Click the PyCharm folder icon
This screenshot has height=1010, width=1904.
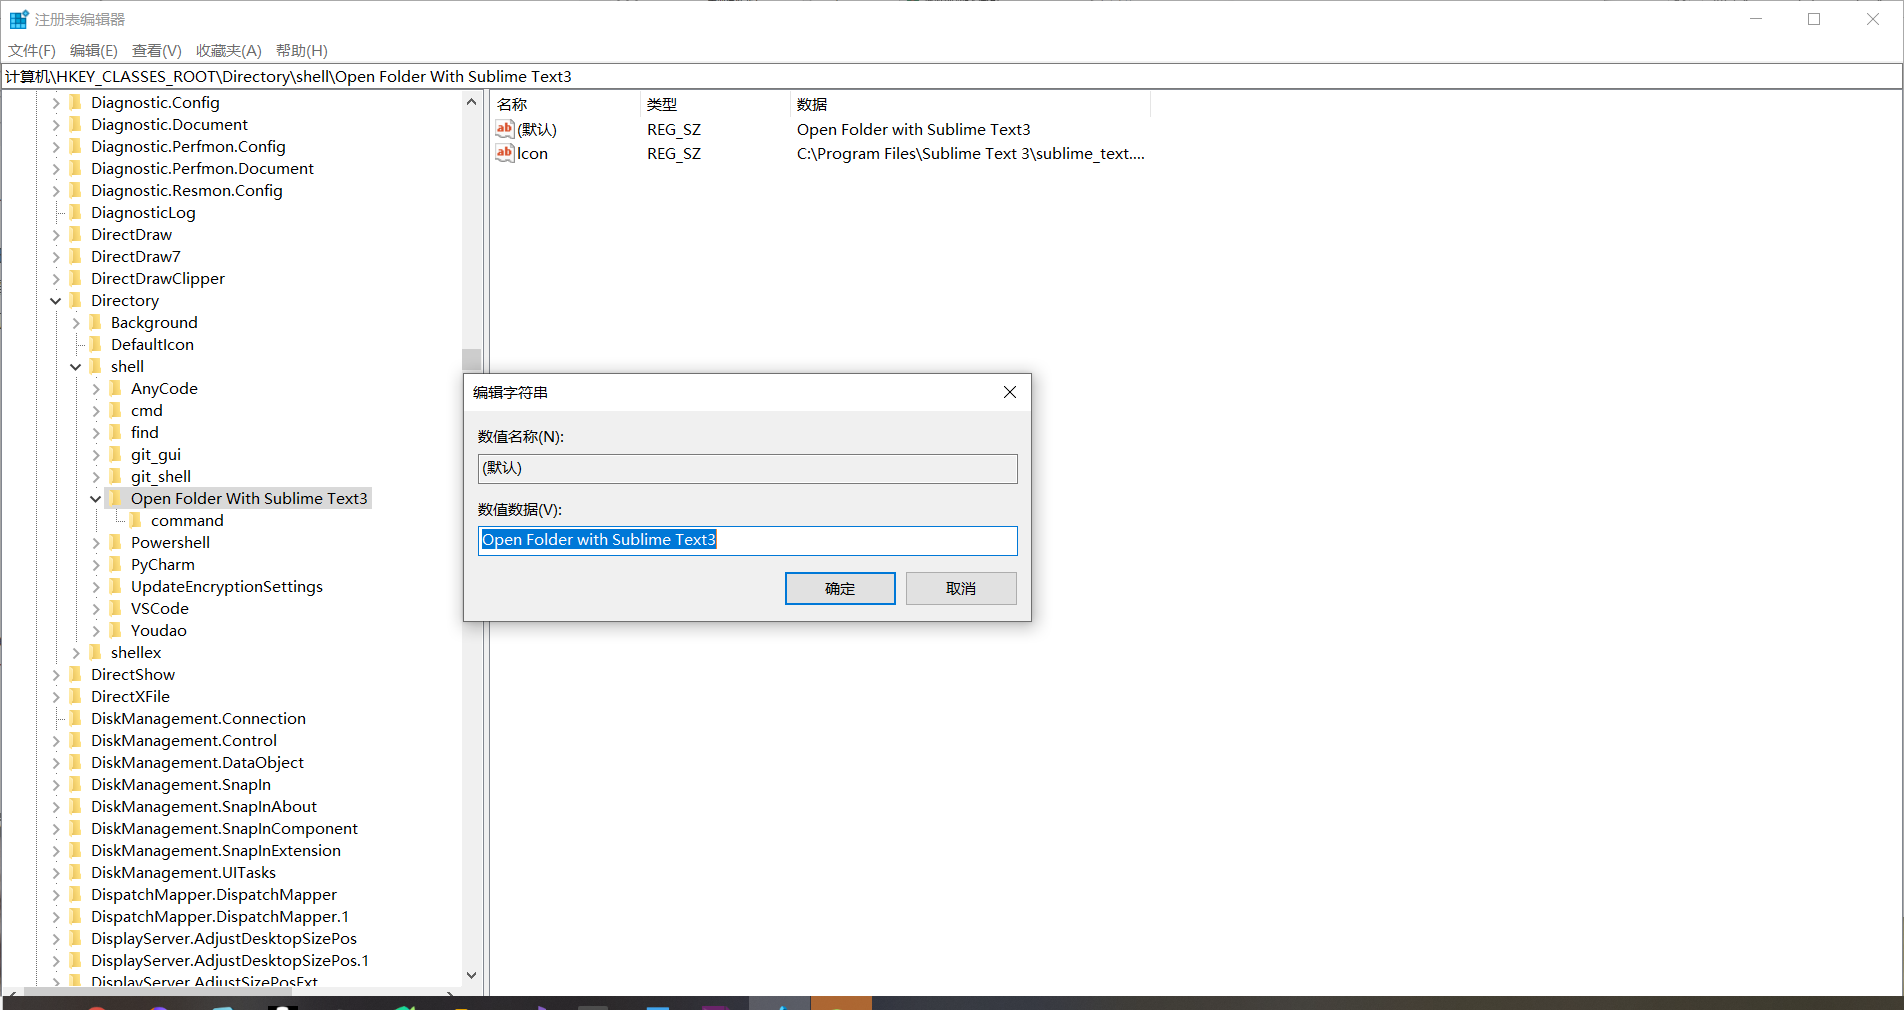[115, 564]
